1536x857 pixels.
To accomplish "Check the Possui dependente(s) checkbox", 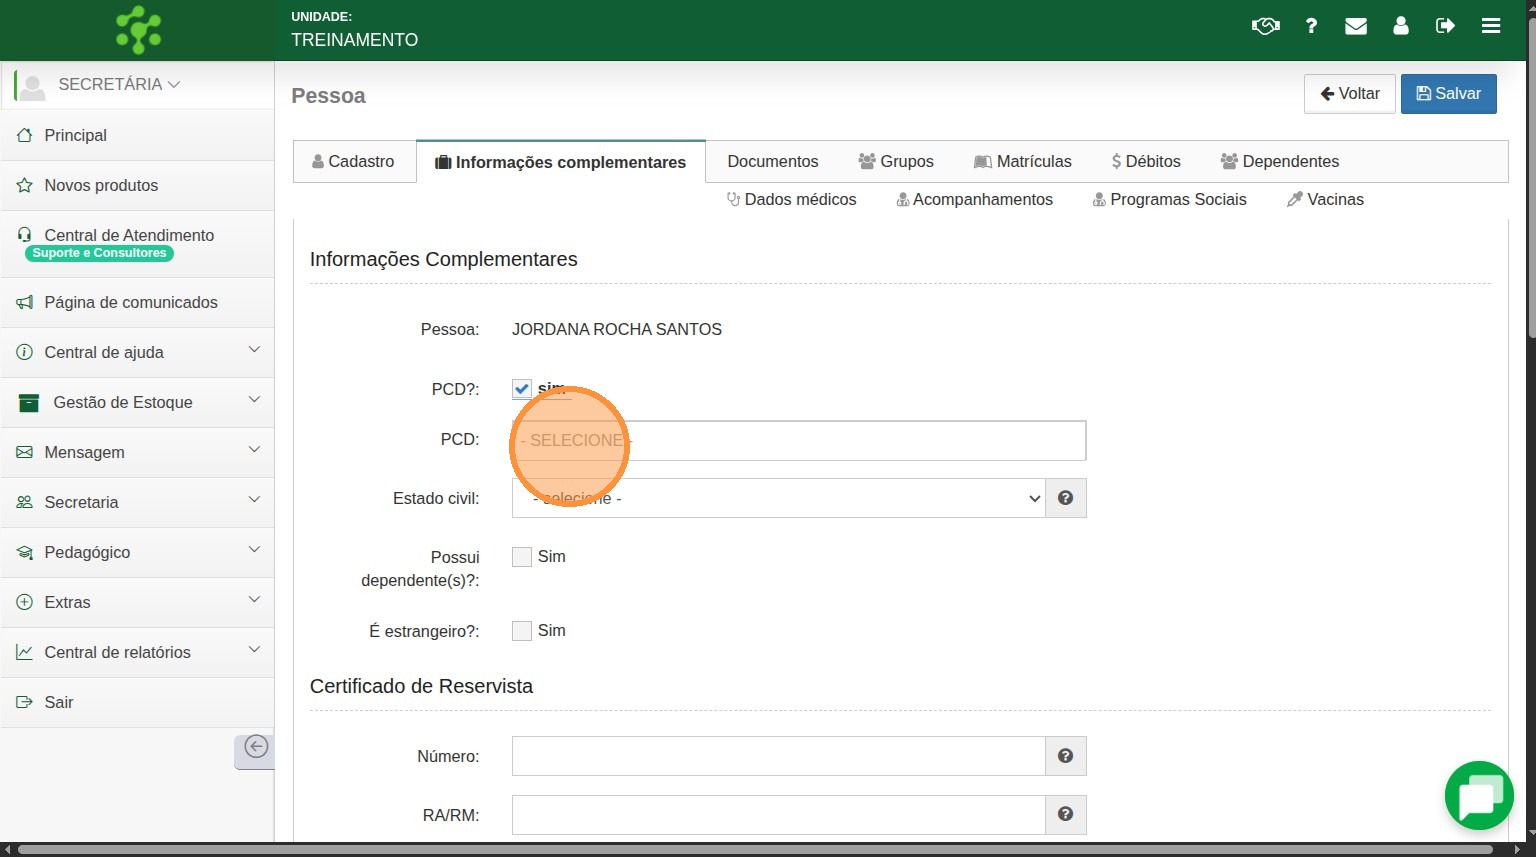I will pyautogui.click(x=522, y=557).
